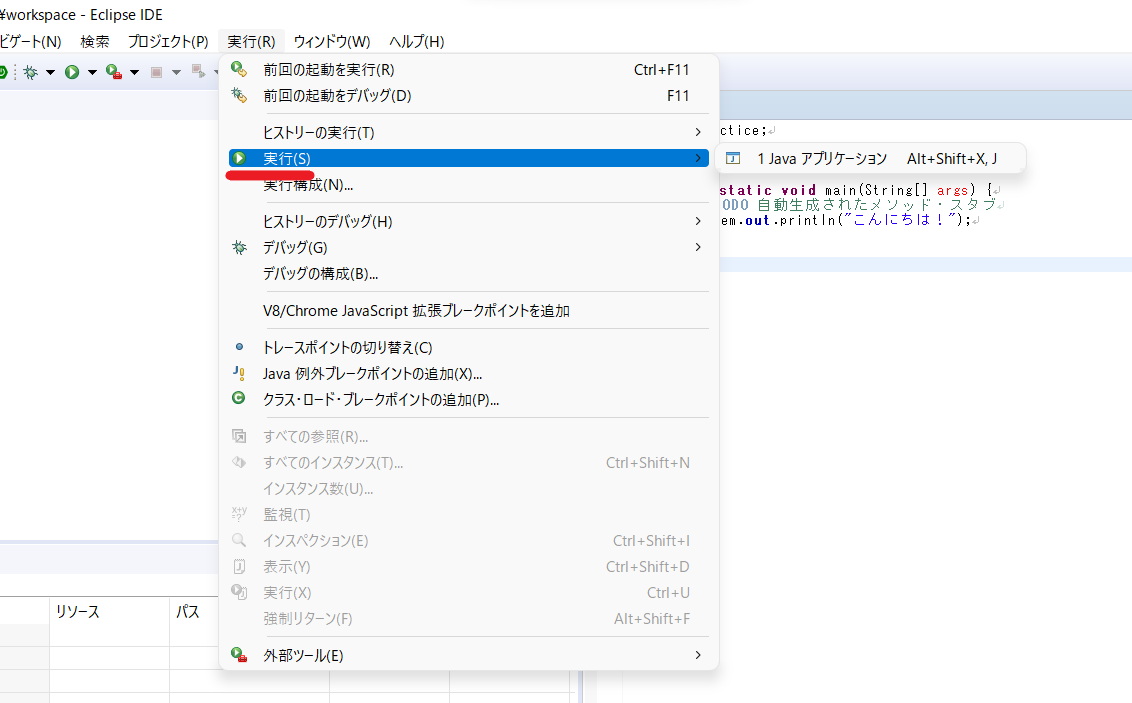The width and height of the screenshot is (1132, 703).
Task: Open the ヘルプ(H) menu
Action: point(417,42)
